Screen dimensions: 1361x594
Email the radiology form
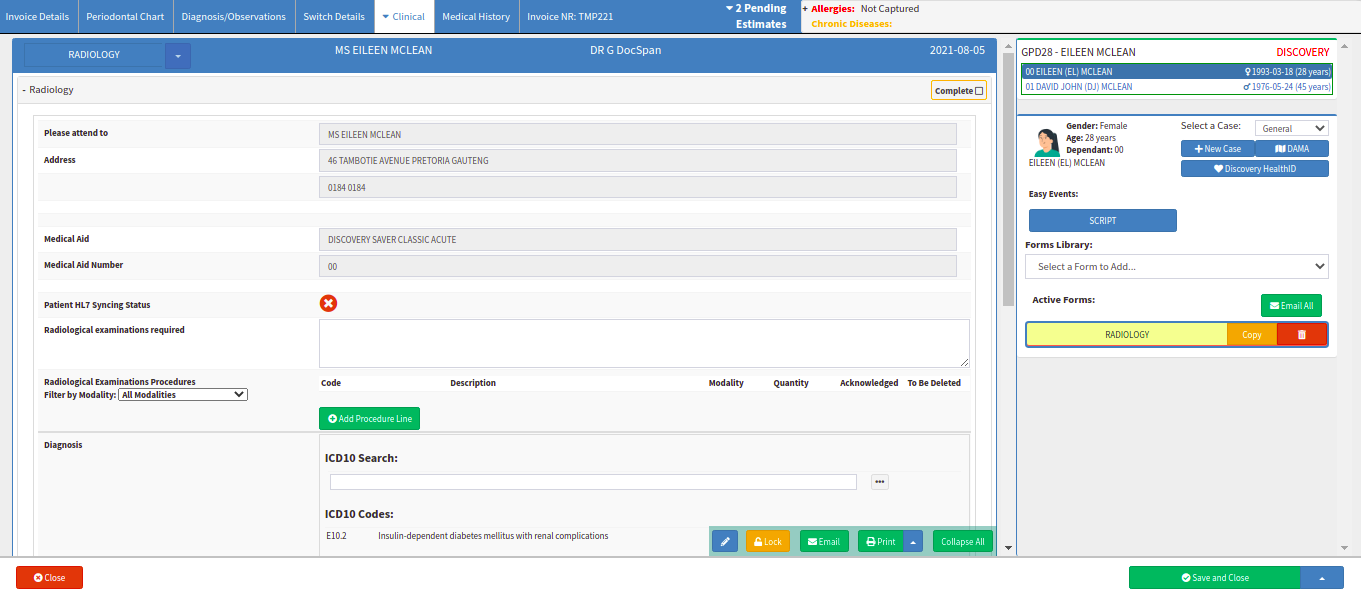point(824,541)
